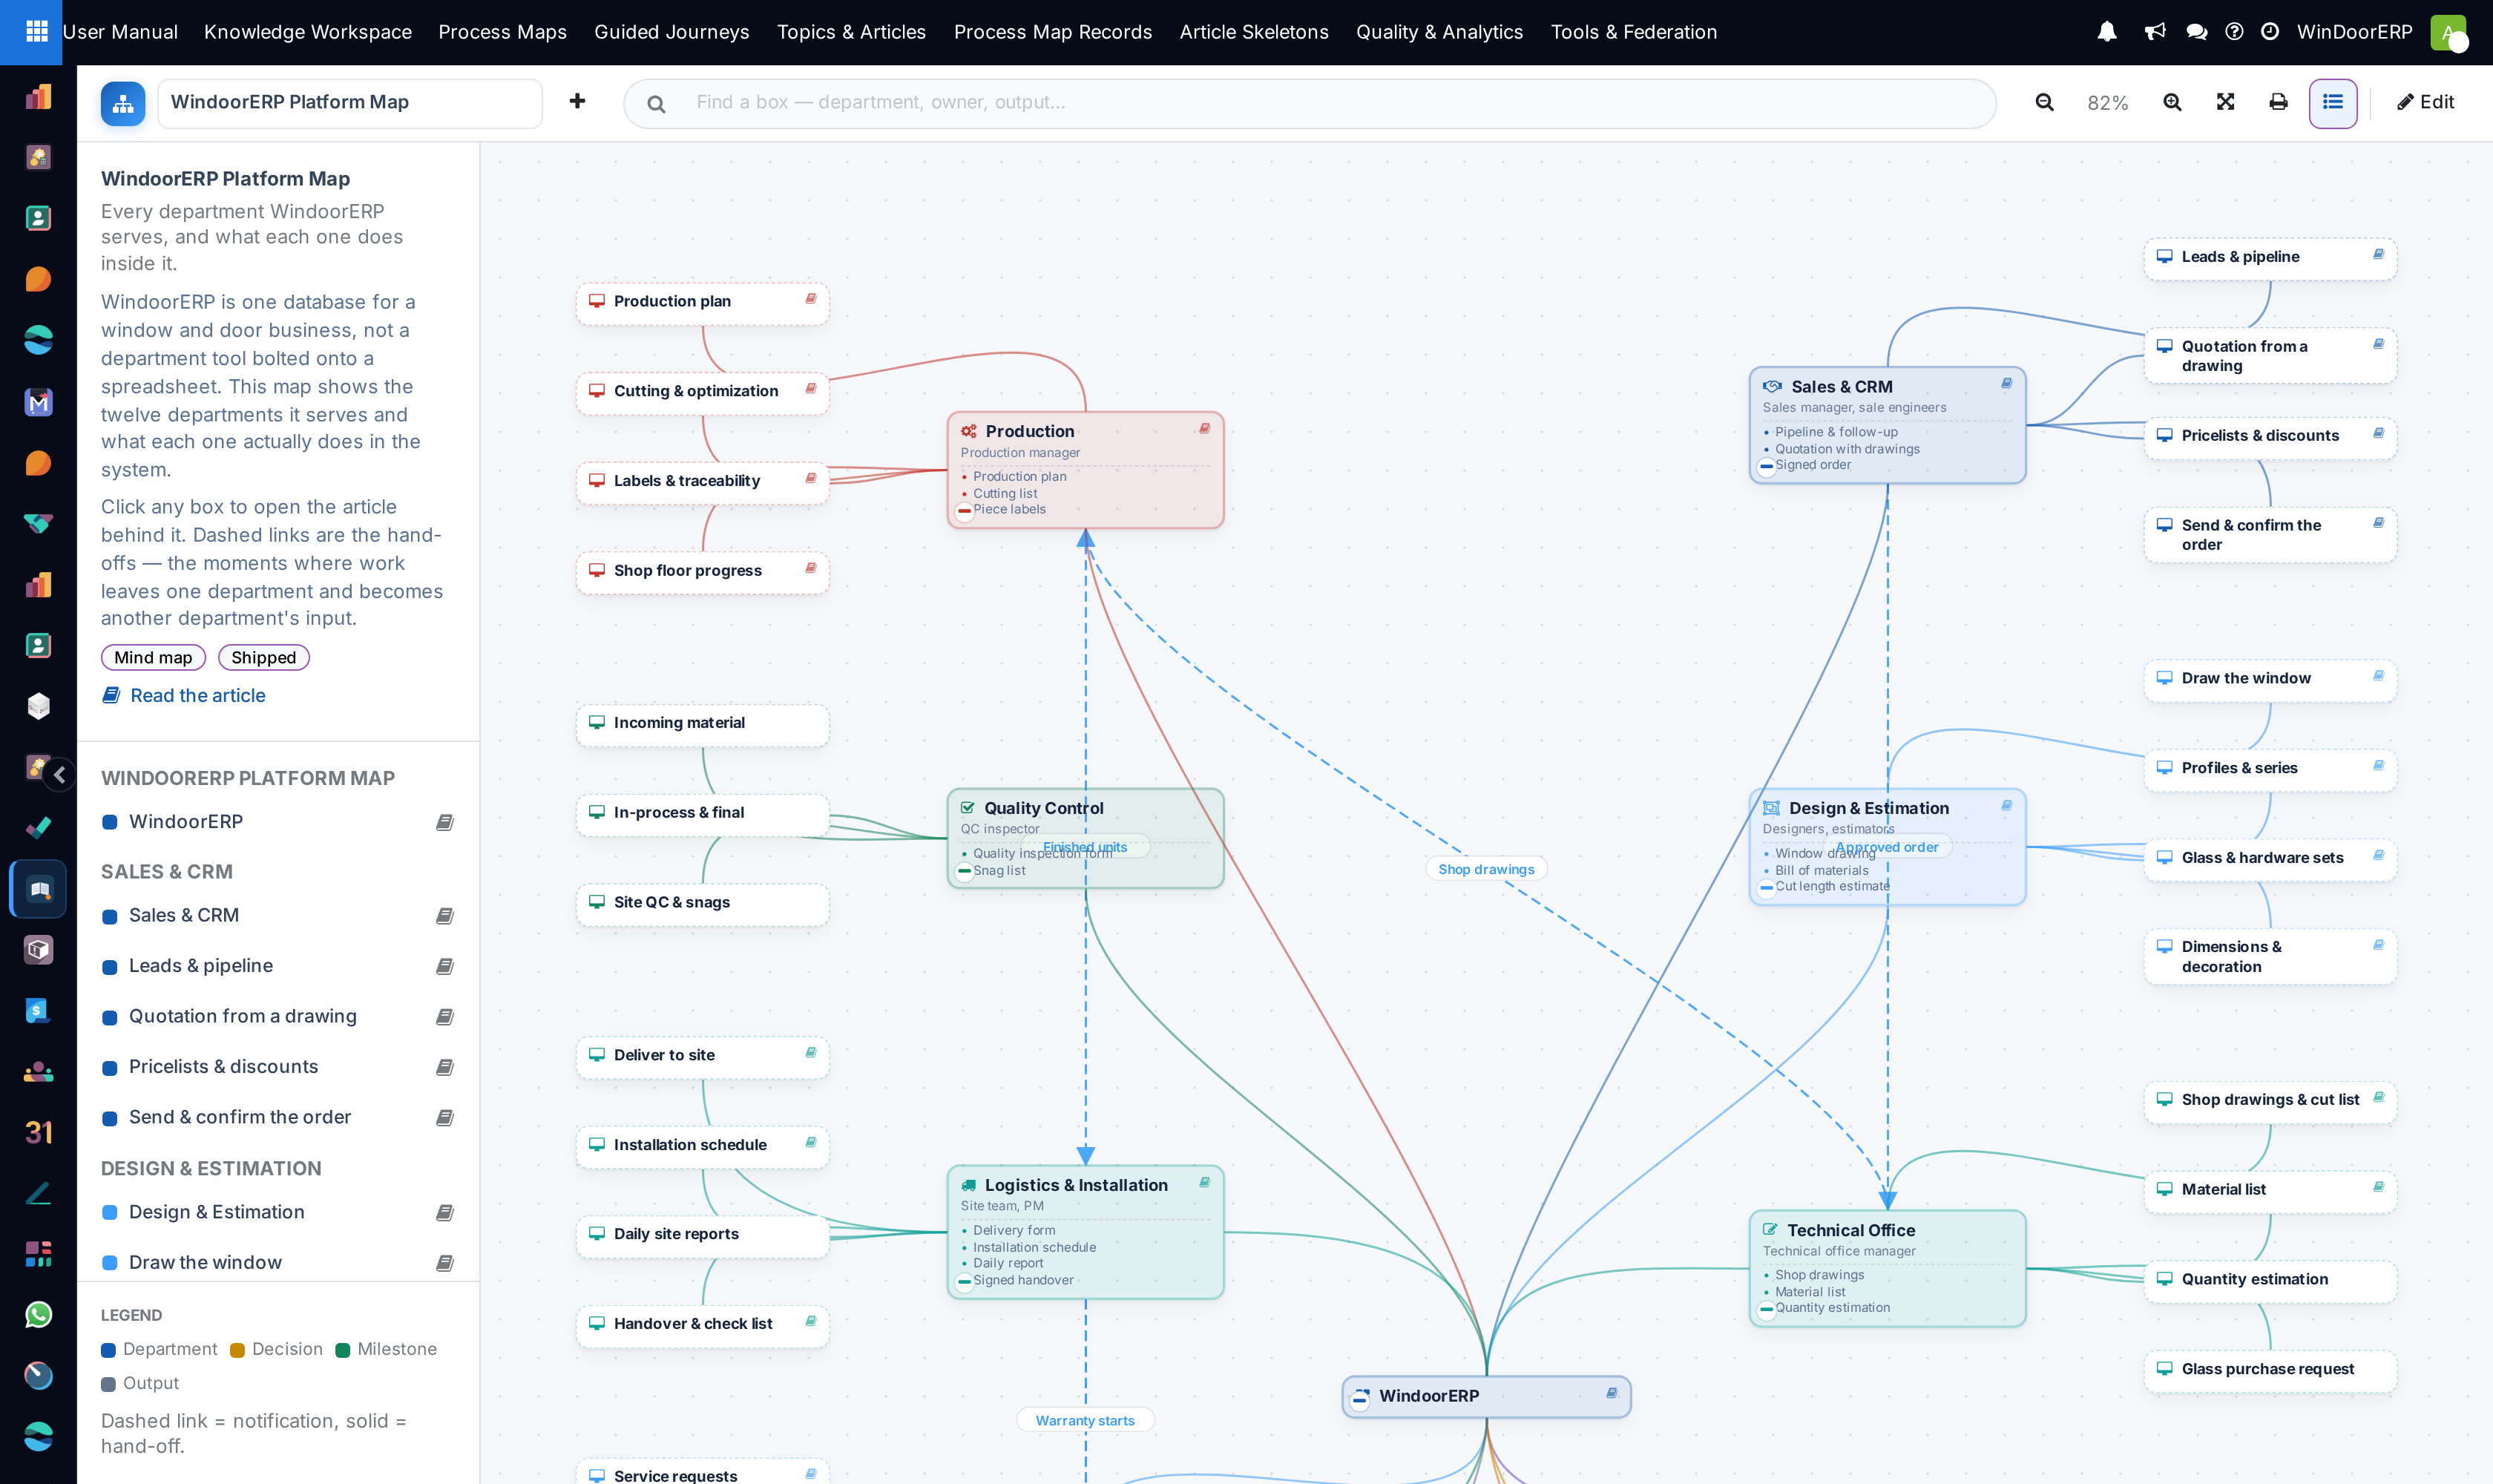This screenshot has width=2493, height=1484.
Task: Follow the Read the article link
Action: [184, 696]
